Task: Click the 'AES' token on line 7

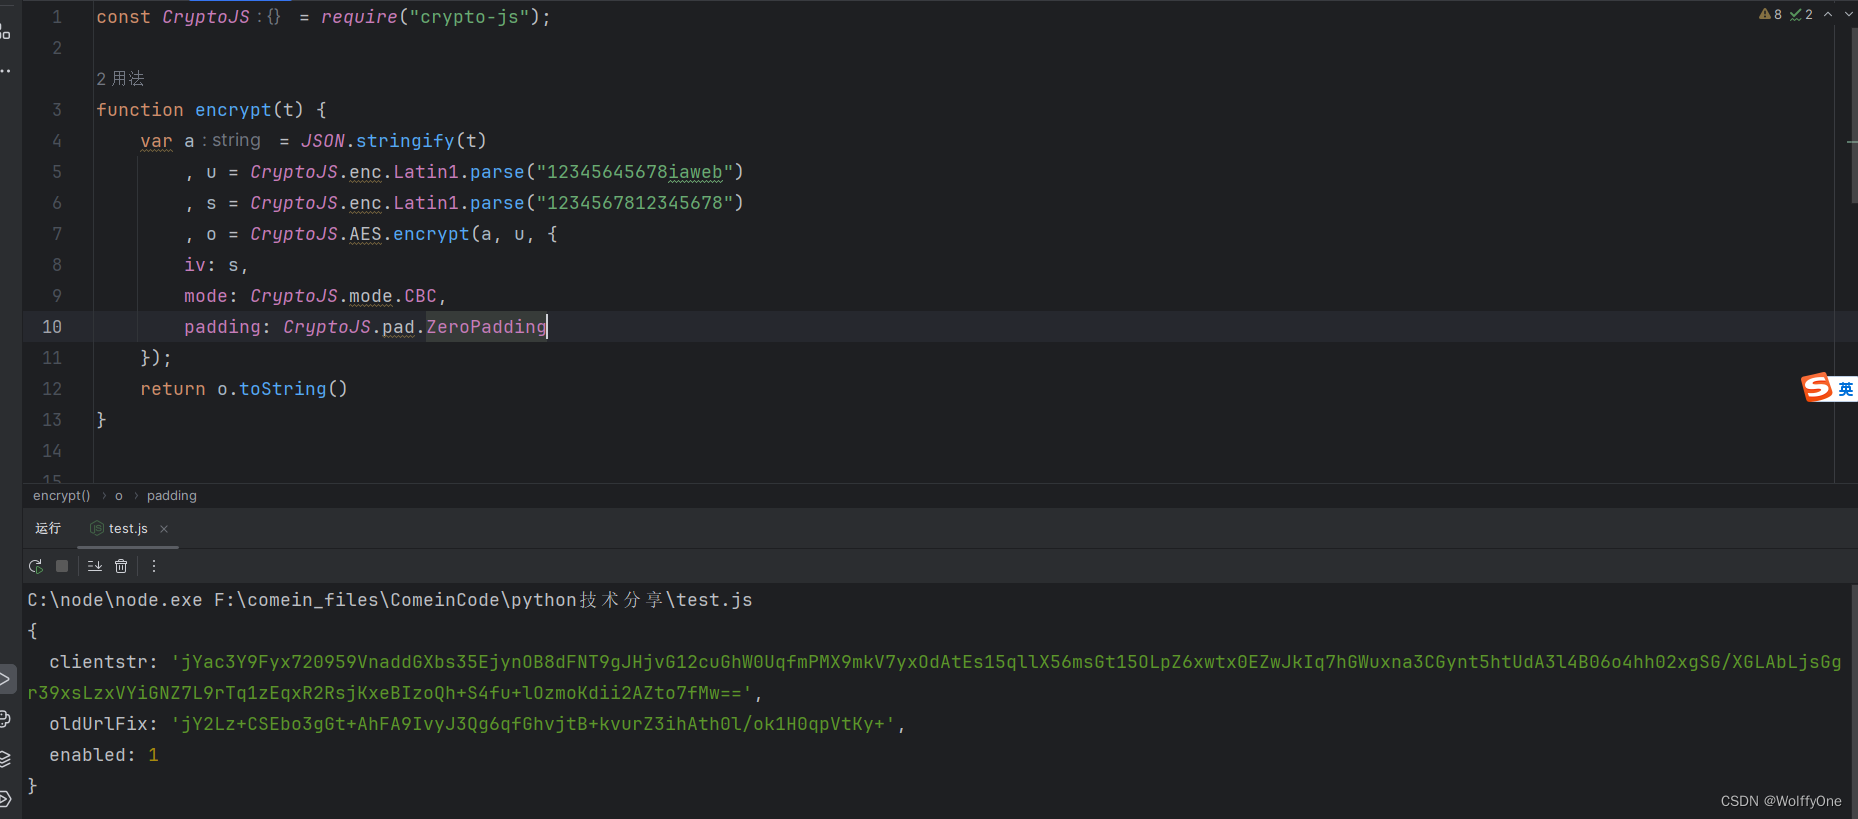Action: tap(365, 234)
